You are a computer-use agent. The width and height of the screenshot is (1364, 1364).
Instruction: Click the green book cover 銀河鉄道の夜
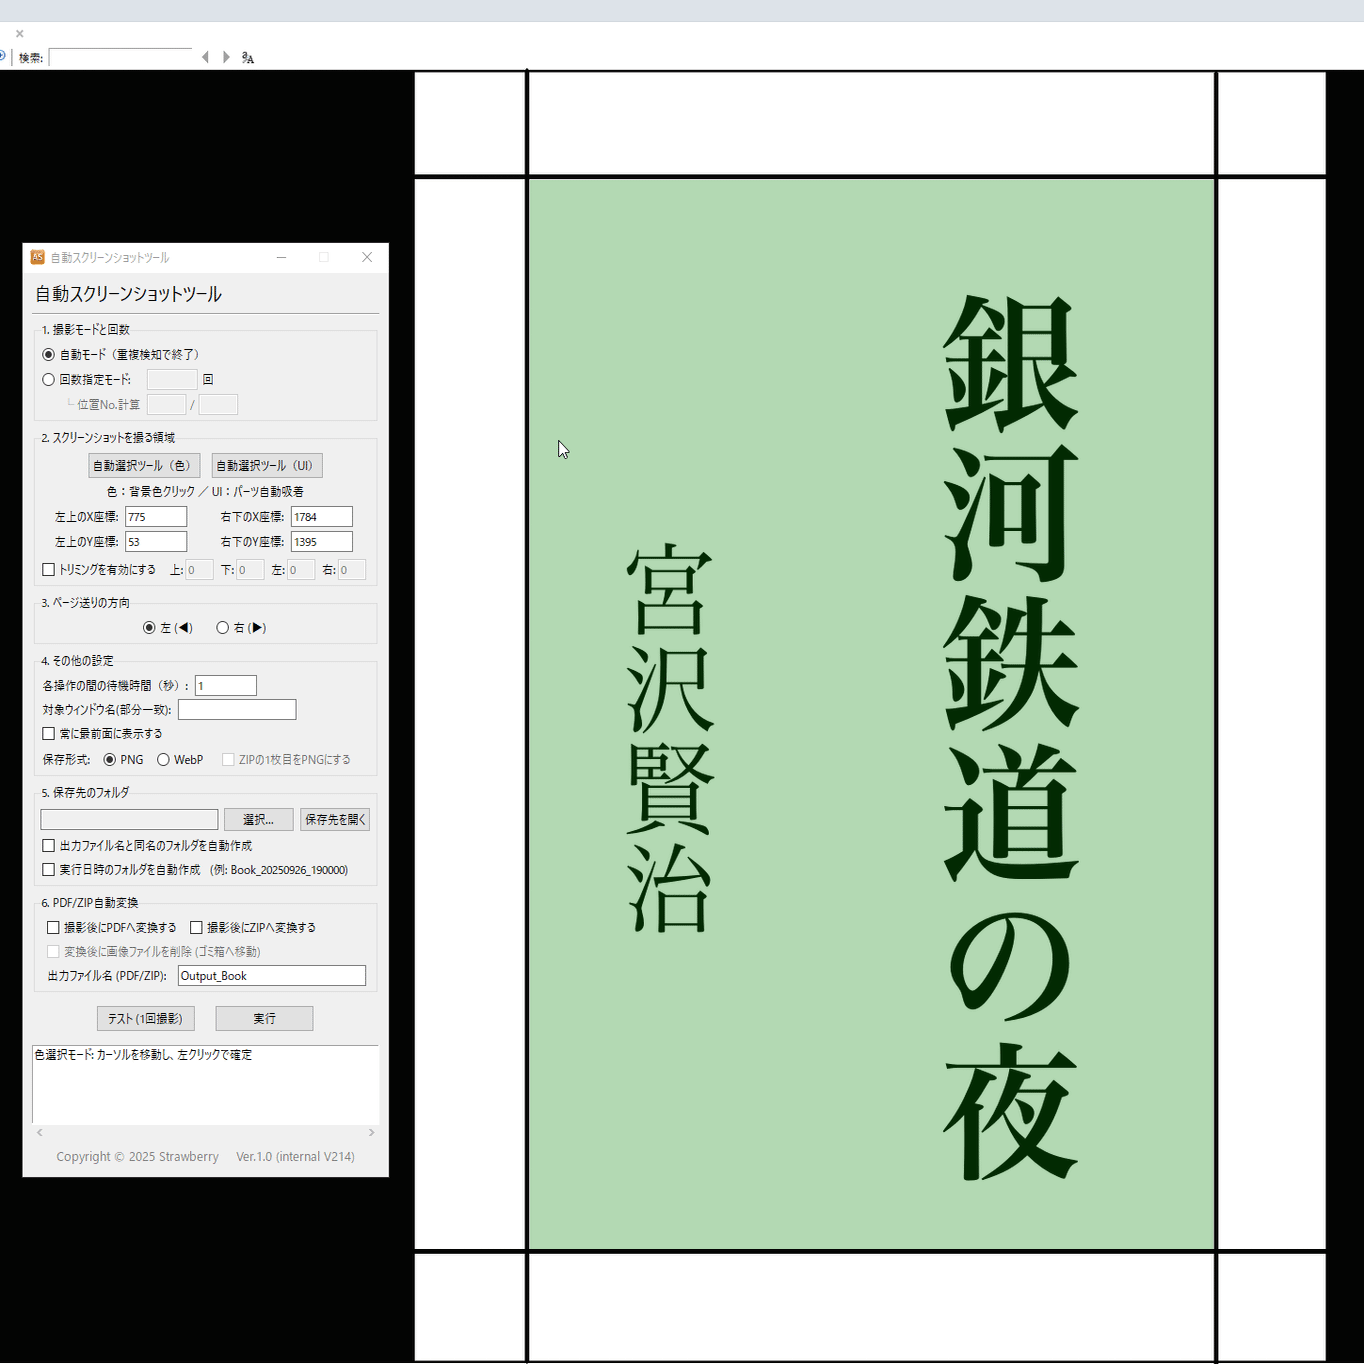click(x=871, y=714)
